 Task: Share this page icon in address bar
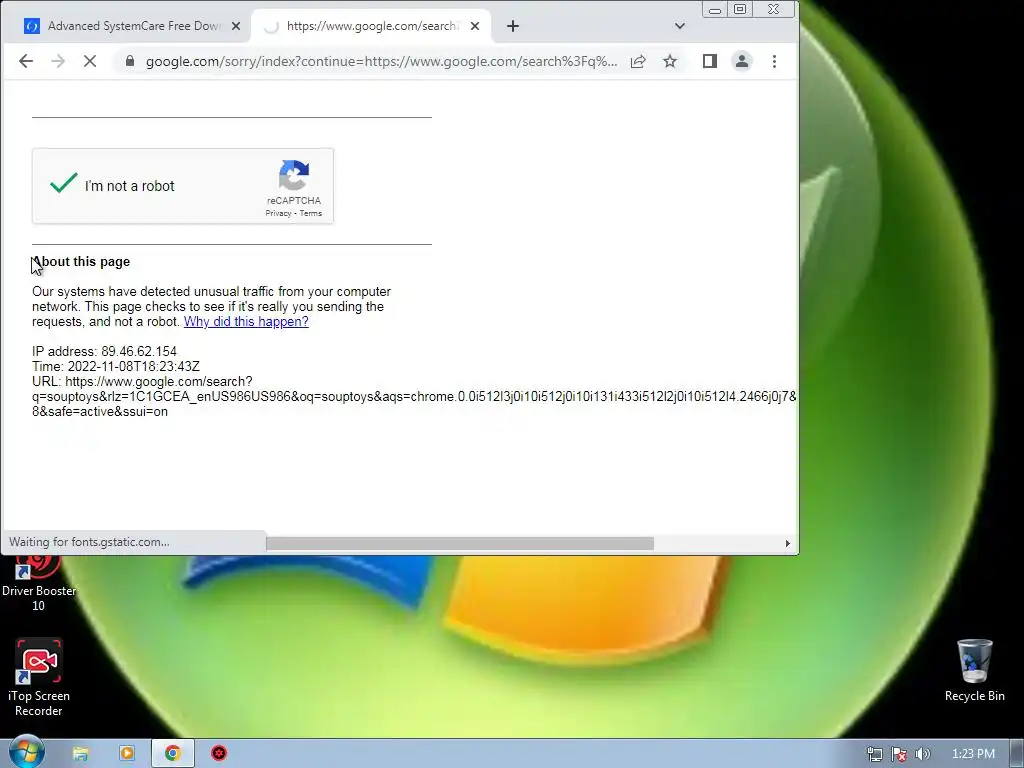(x=638, y=61)
